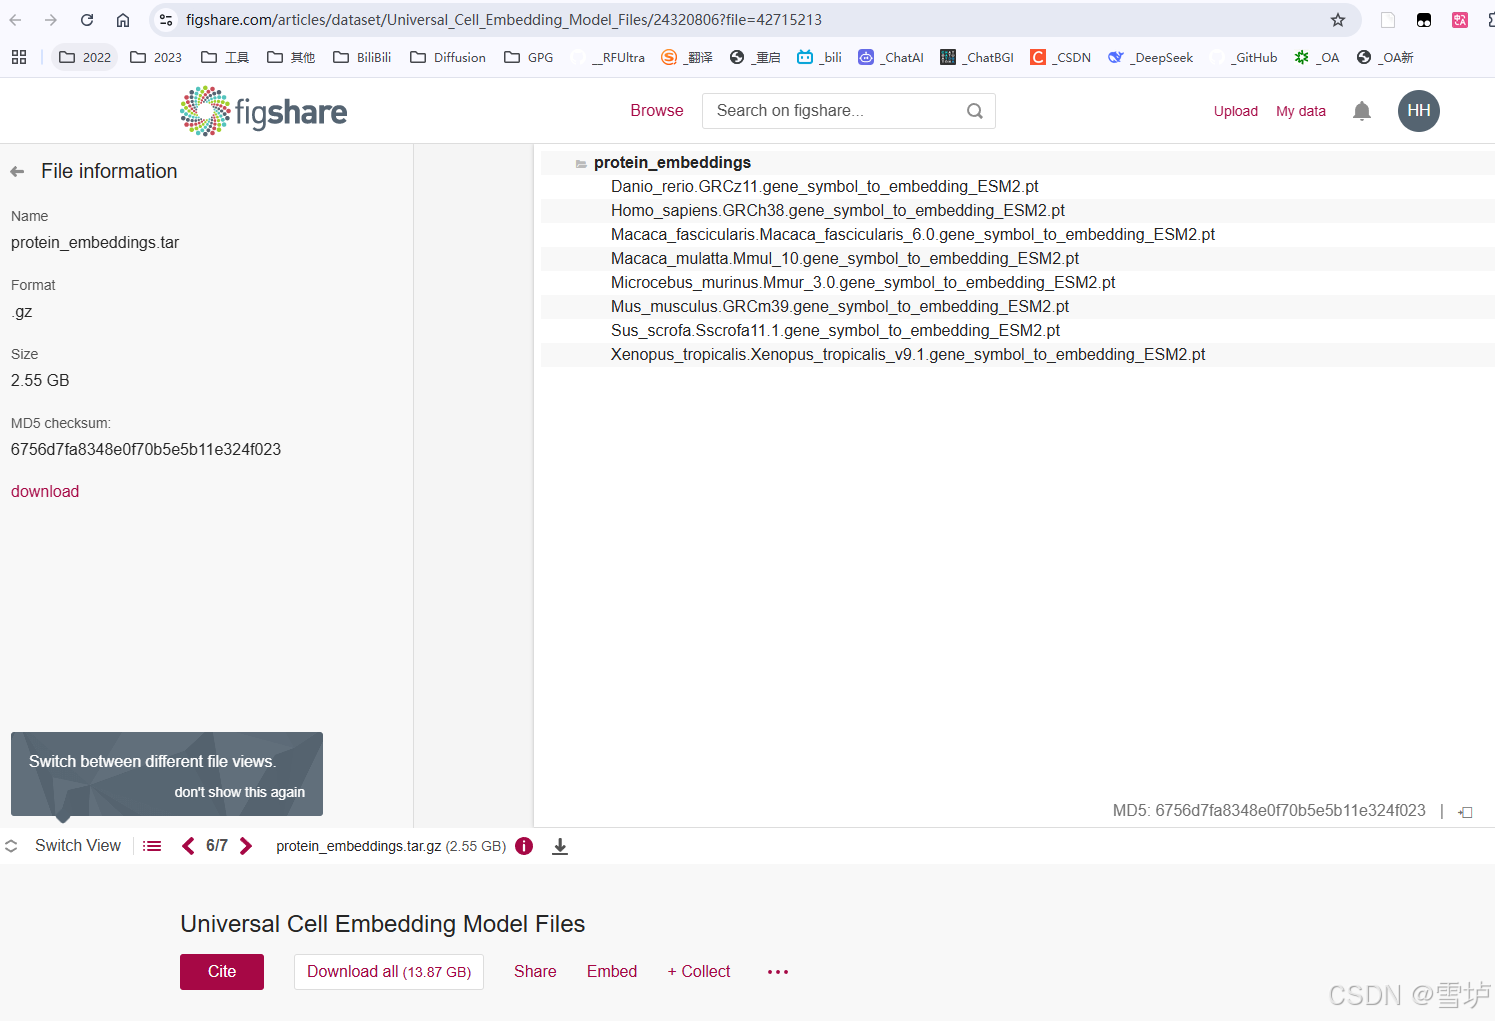Click the MD5 checksum value in sidebar
The height and width of the screenshot is (1021, 1495).
pyautogui.click(x=146, y=450)
